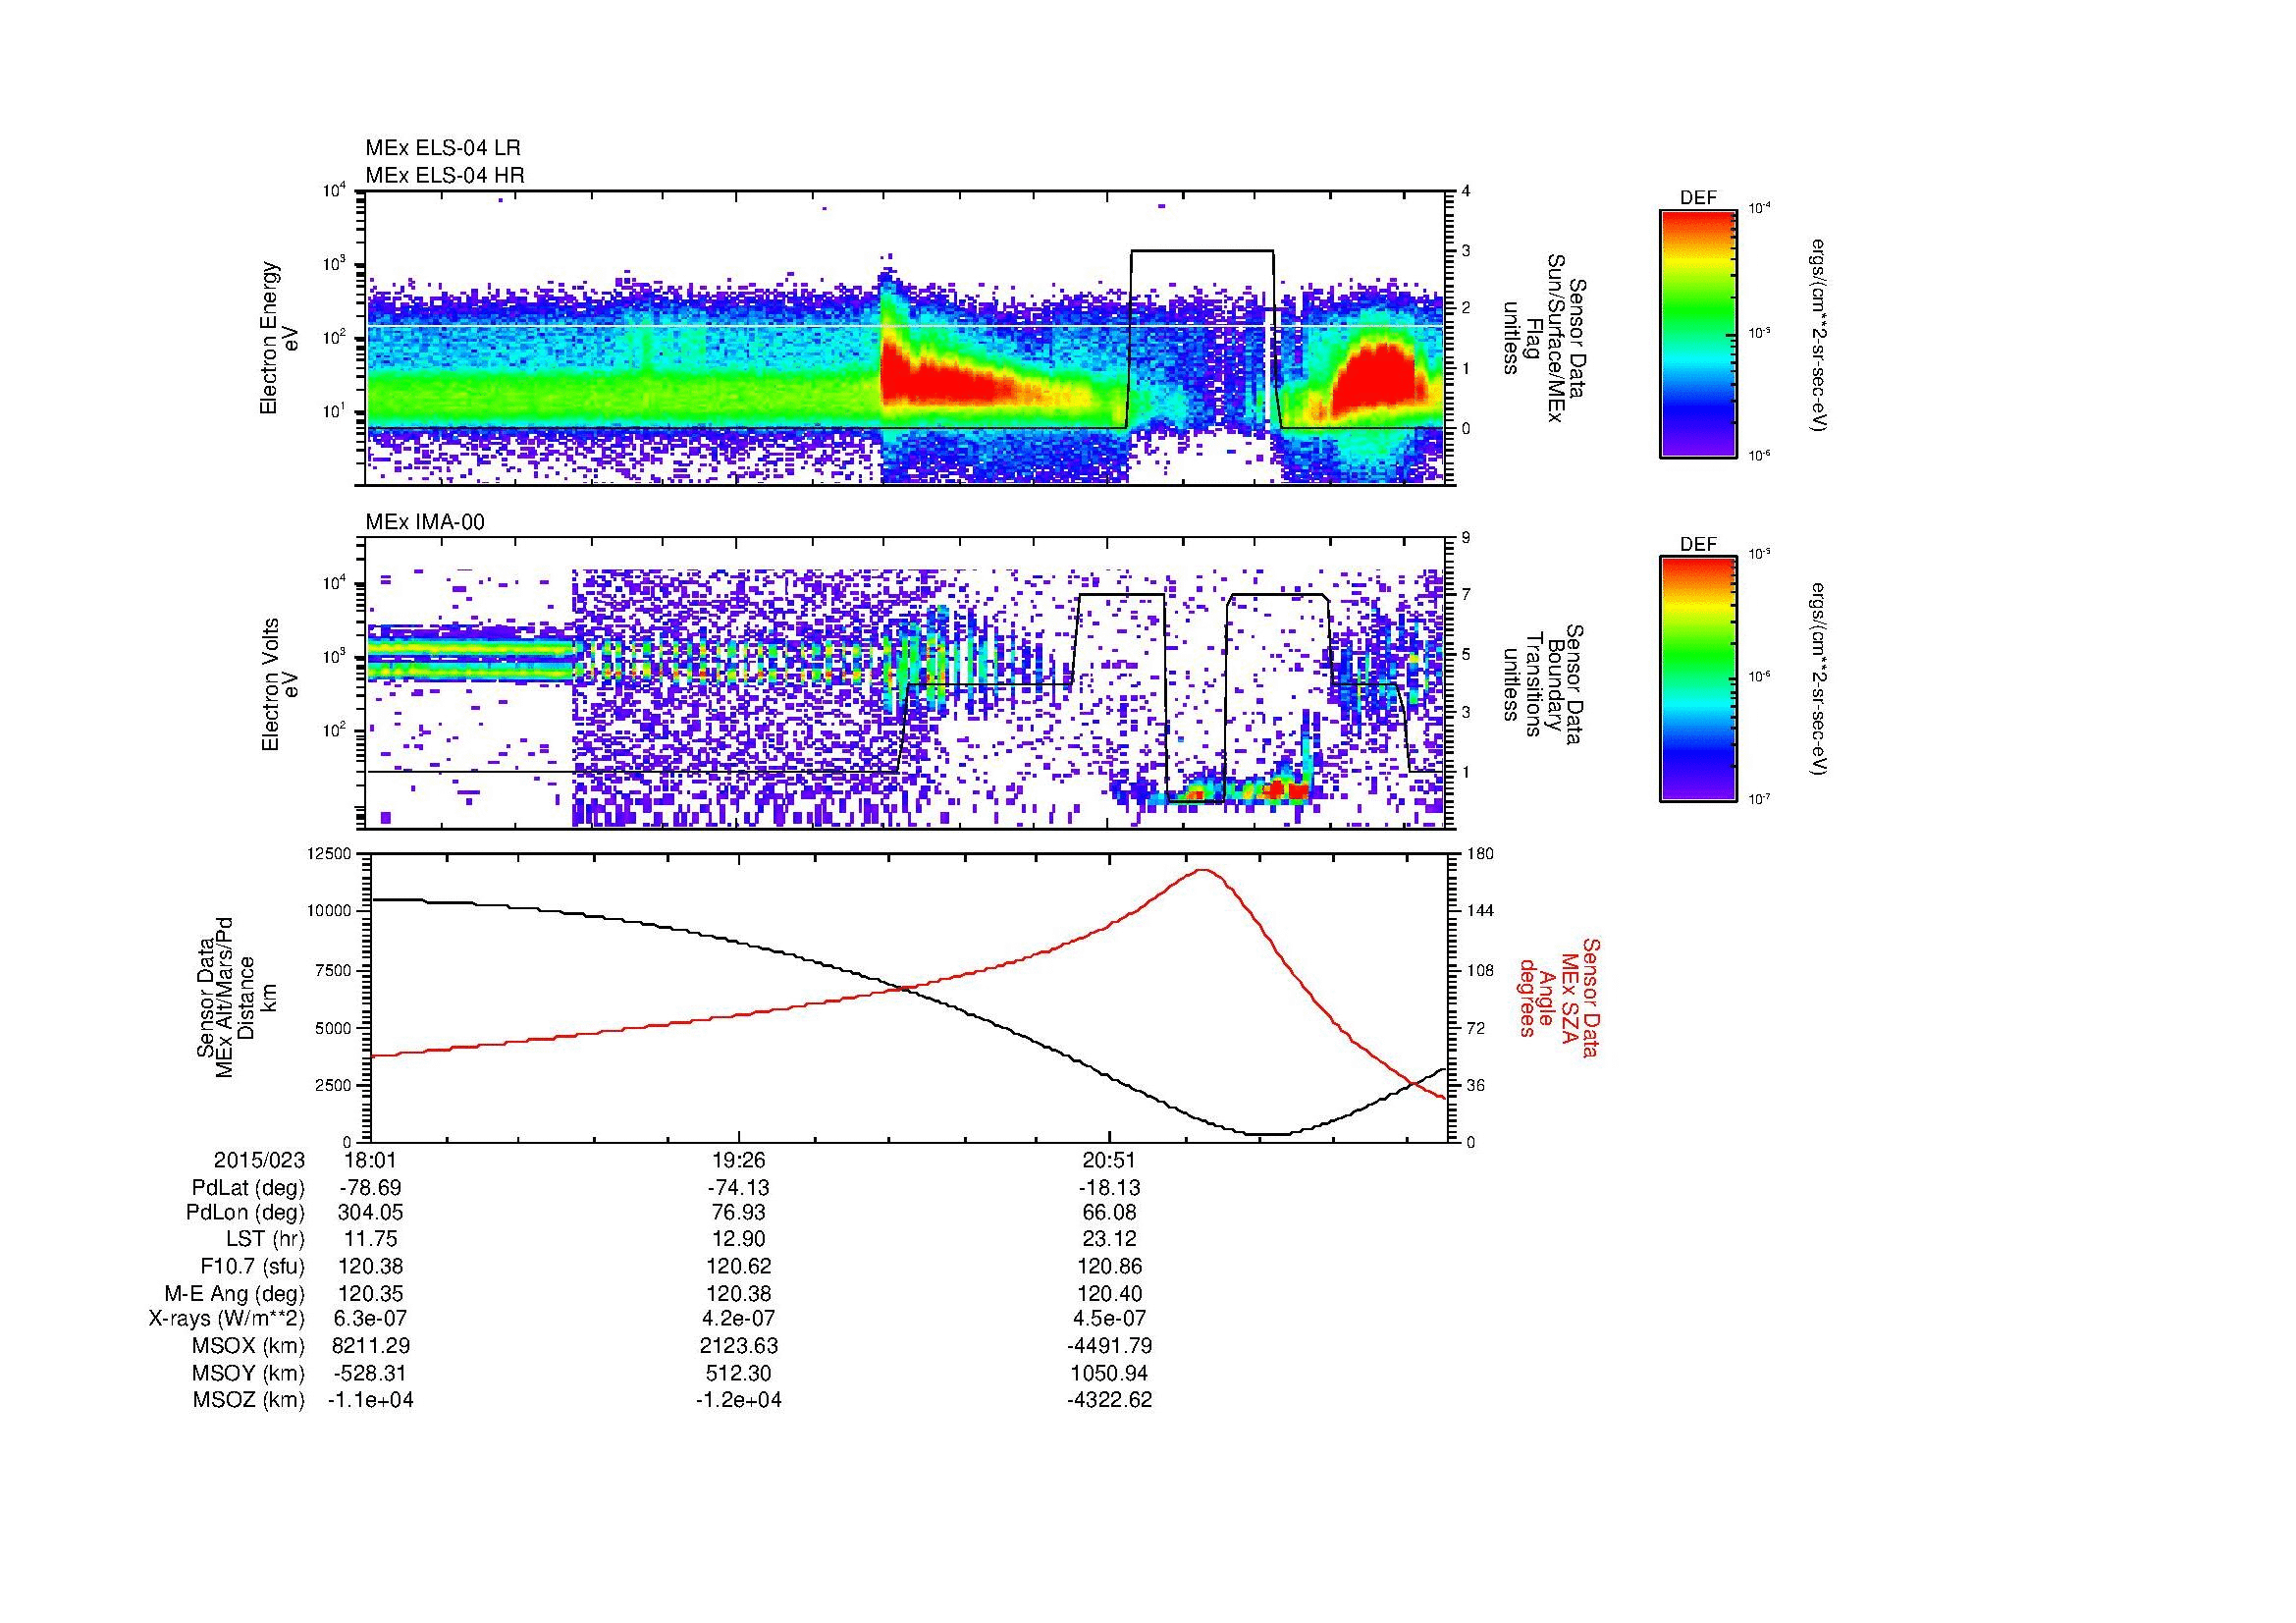2296x1623 pixels.
Task: Click the time tick label '20:51'
Action: tap(1109, 1160)
